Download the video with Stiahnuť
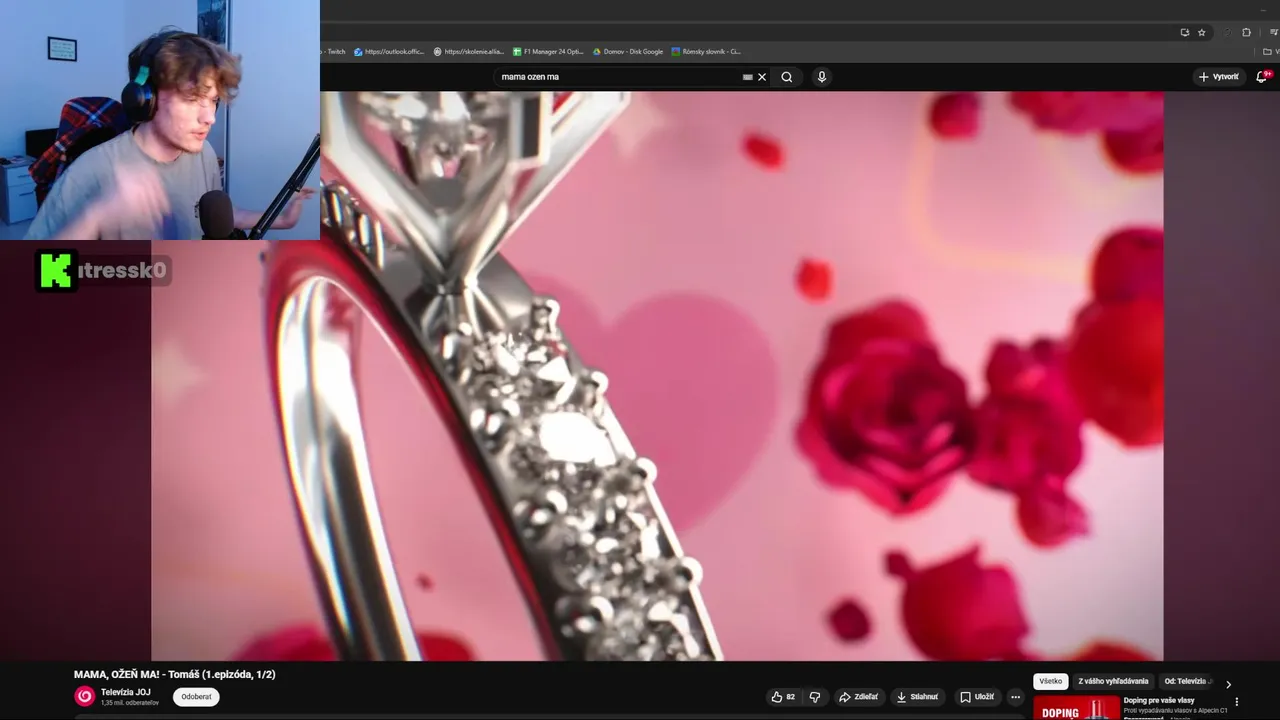This screenshot has width=1280, height=720. [x=917, y=697]
